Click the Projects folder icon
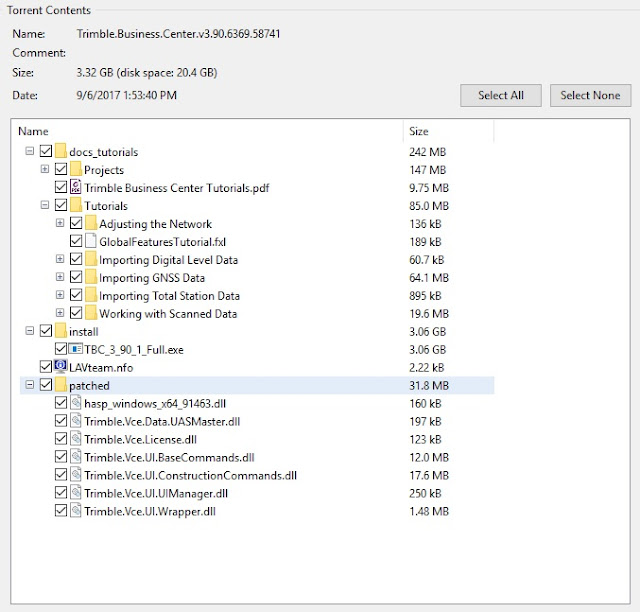Screen dimensions: 640x612 pyautogui.click(x=76, y=169)
